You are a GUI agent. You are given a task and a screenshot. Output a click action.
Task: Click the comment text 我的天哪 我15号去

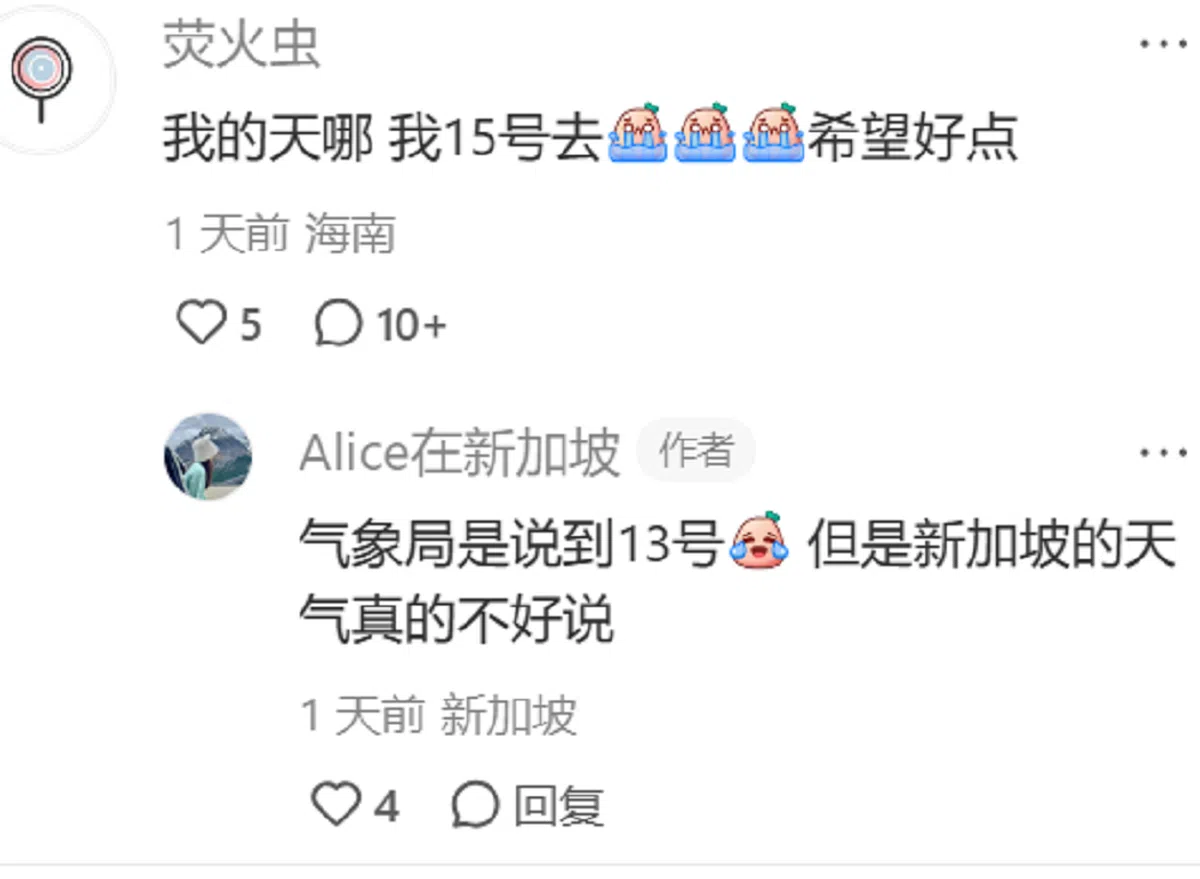384,138
